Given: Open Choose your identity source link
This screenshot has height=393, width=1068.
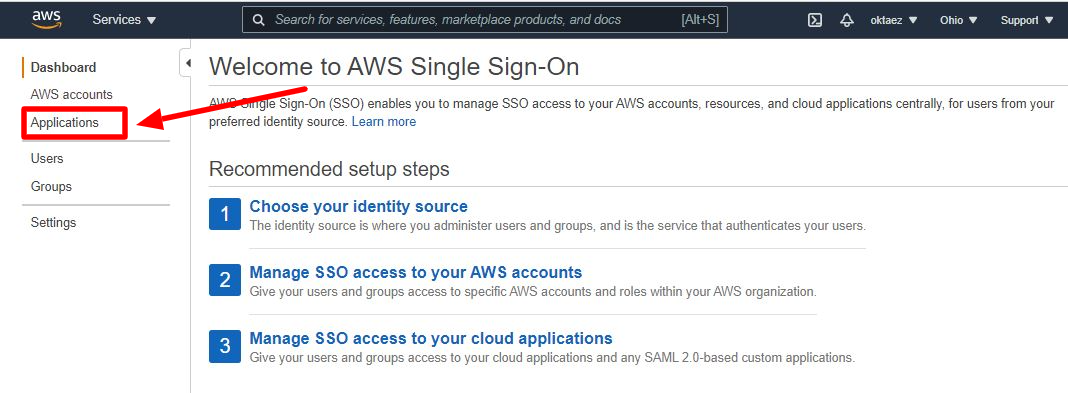Looking at the screenshot, I should click(x=359, y=206).
